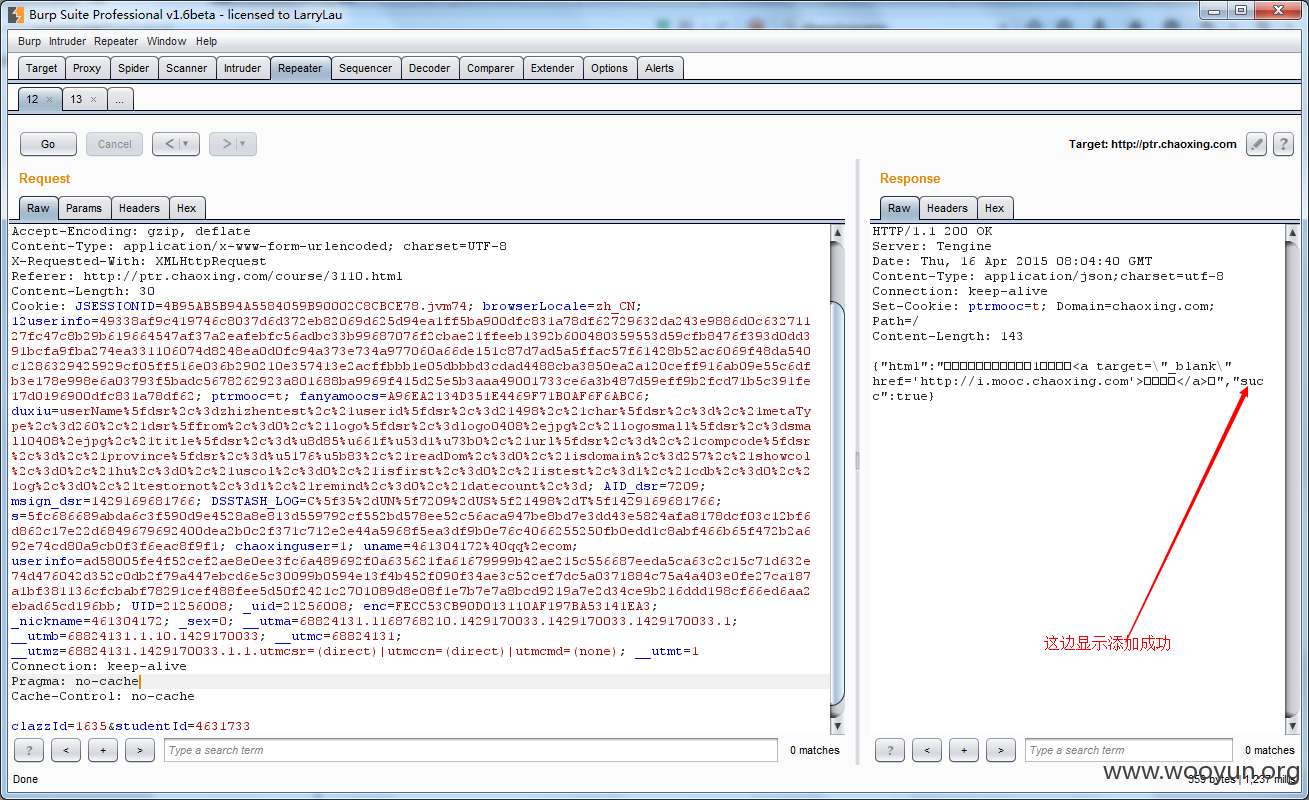The height and width of the screenshot is (800, 1309).
Task: Switch to the Options tab
Action: coord(609,68)
